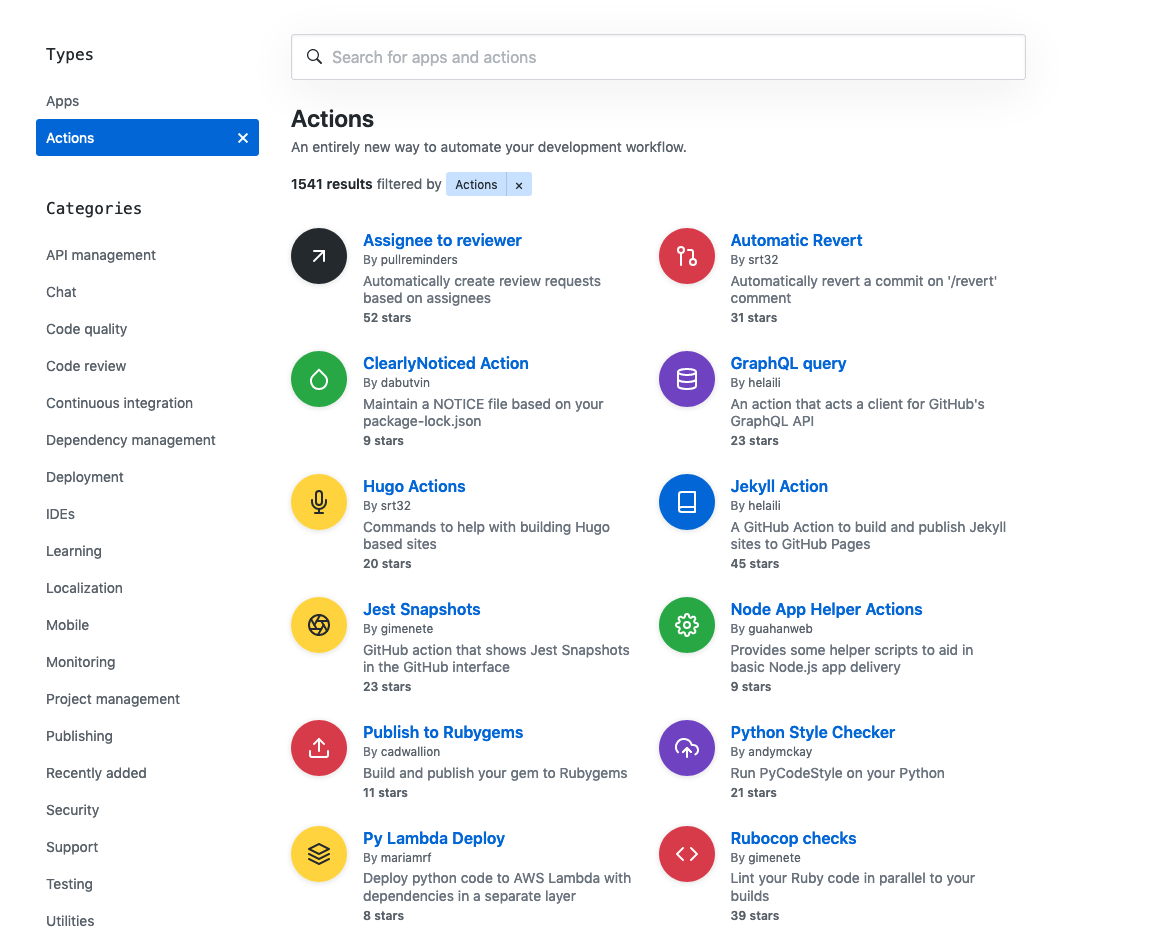This screenshot has height=945, width=1163.
Task: Select the ClearlyNoticed Action droplet icon
Action: (x=318, y=379)
